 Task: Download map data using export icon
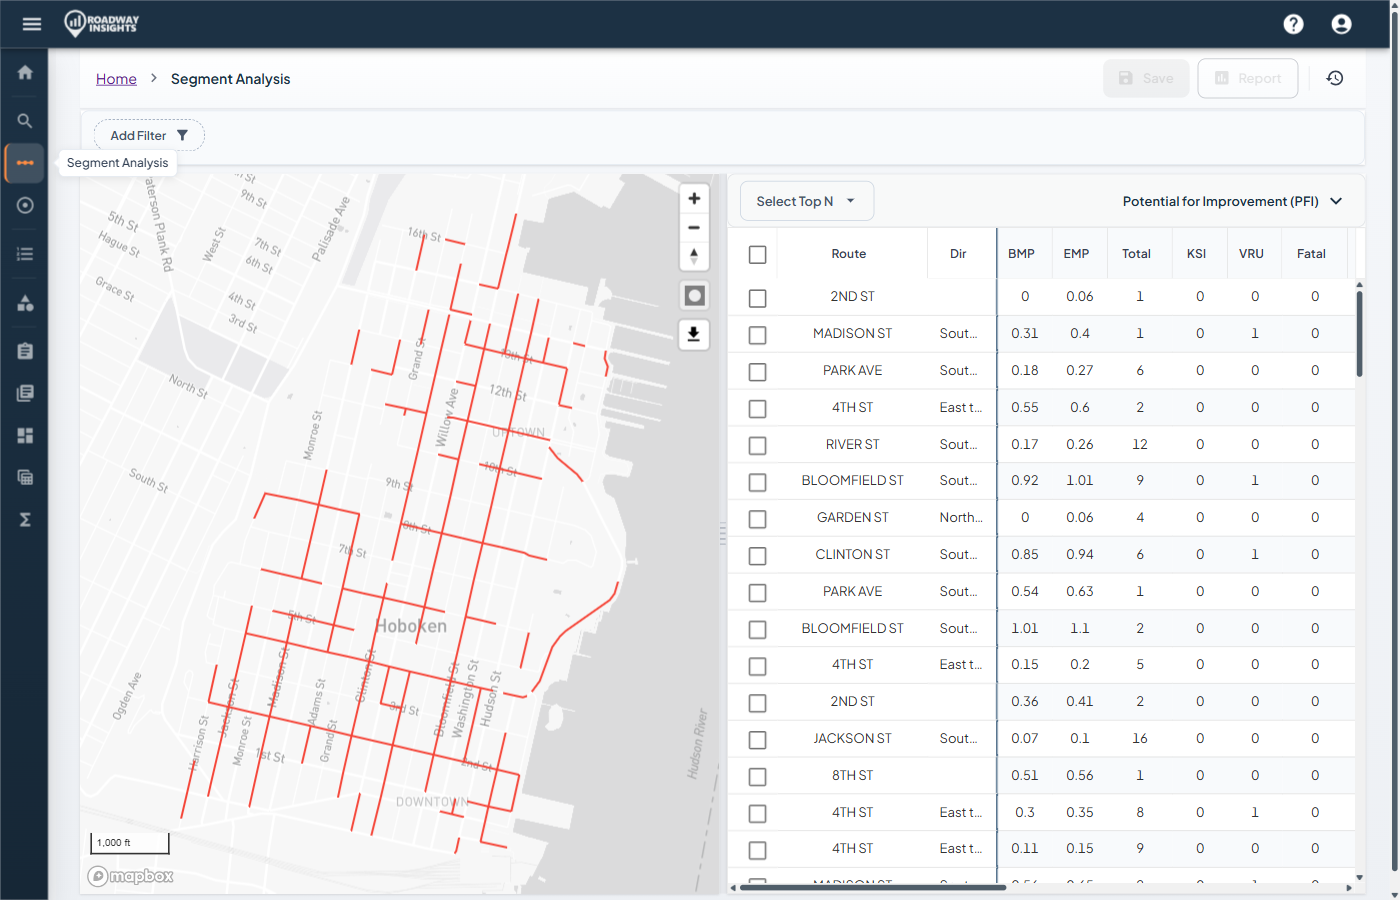(694, 334)
